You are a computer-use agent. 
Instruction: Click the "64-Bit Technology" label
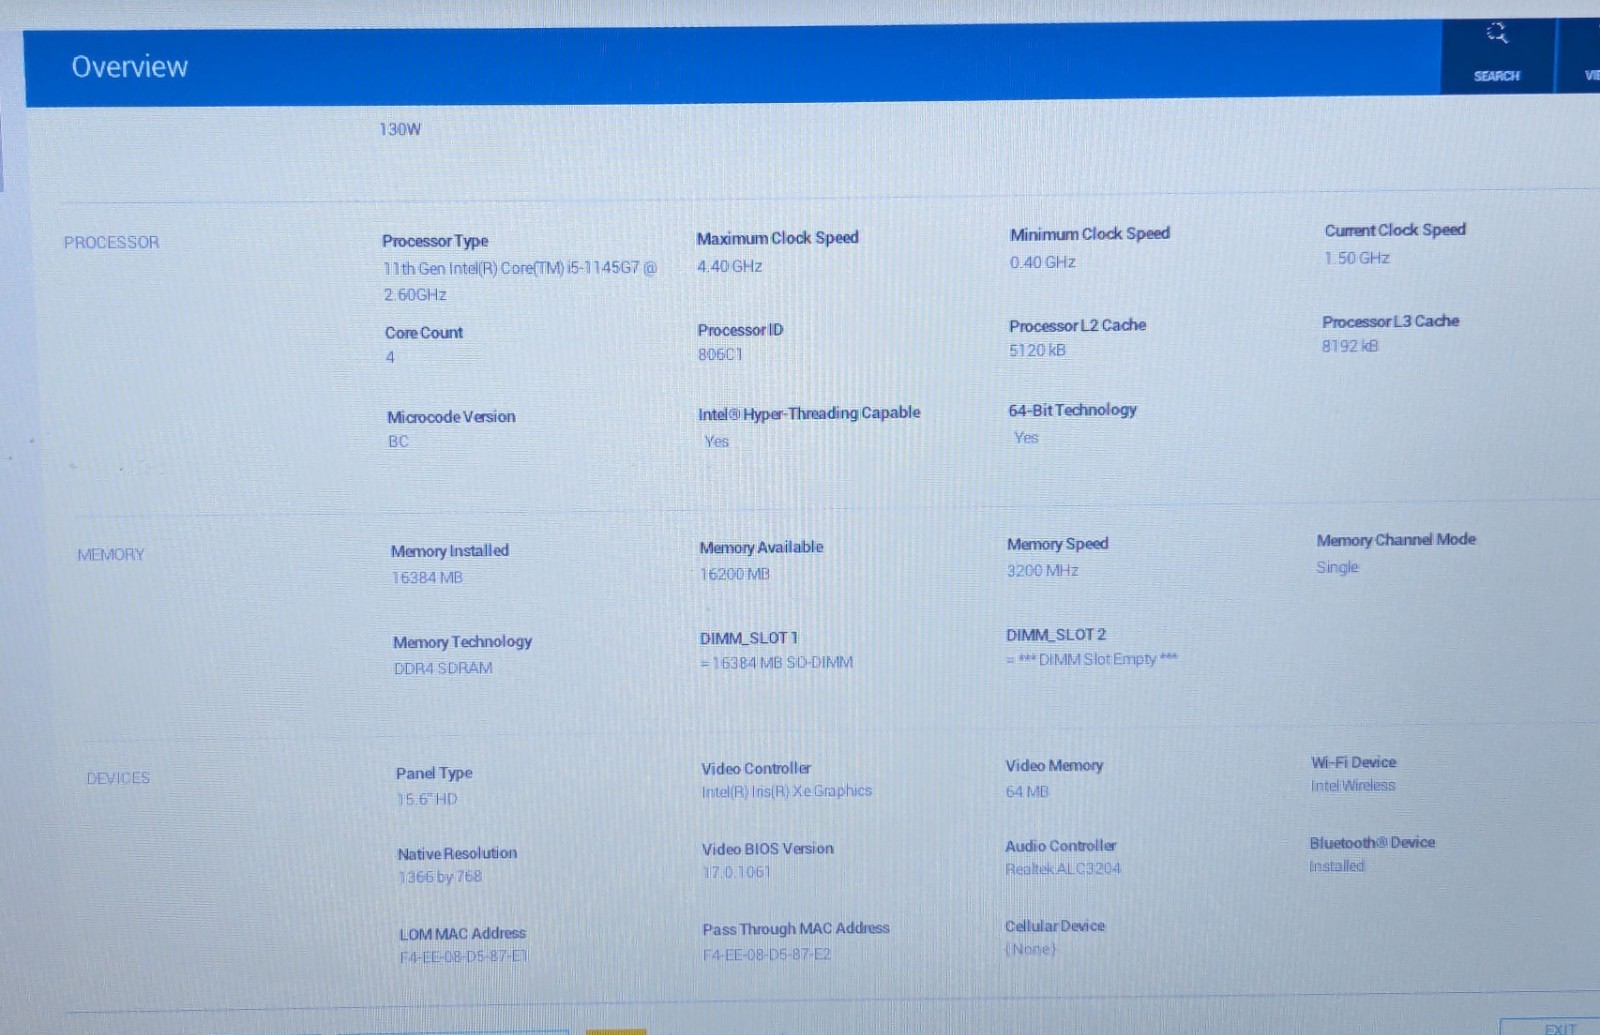[x=1072, y=410]
